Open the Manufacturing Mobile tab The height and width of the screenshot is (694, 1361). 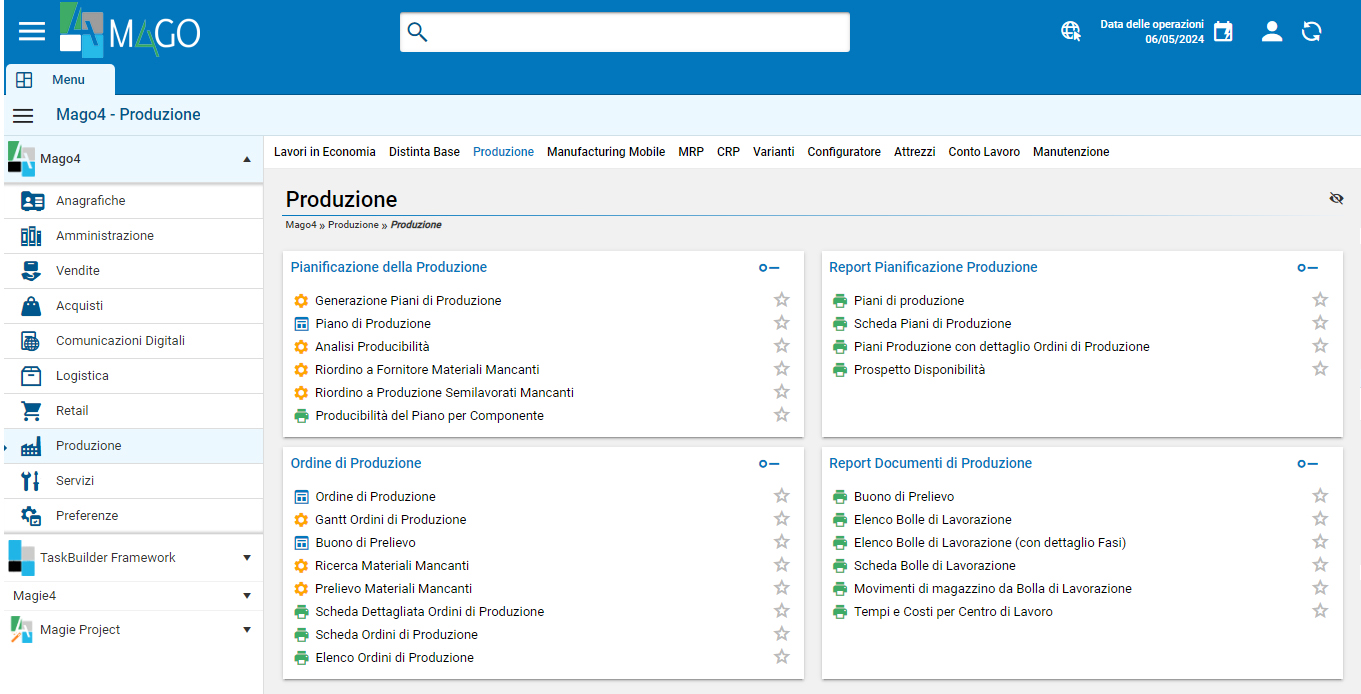coord(606,152)
